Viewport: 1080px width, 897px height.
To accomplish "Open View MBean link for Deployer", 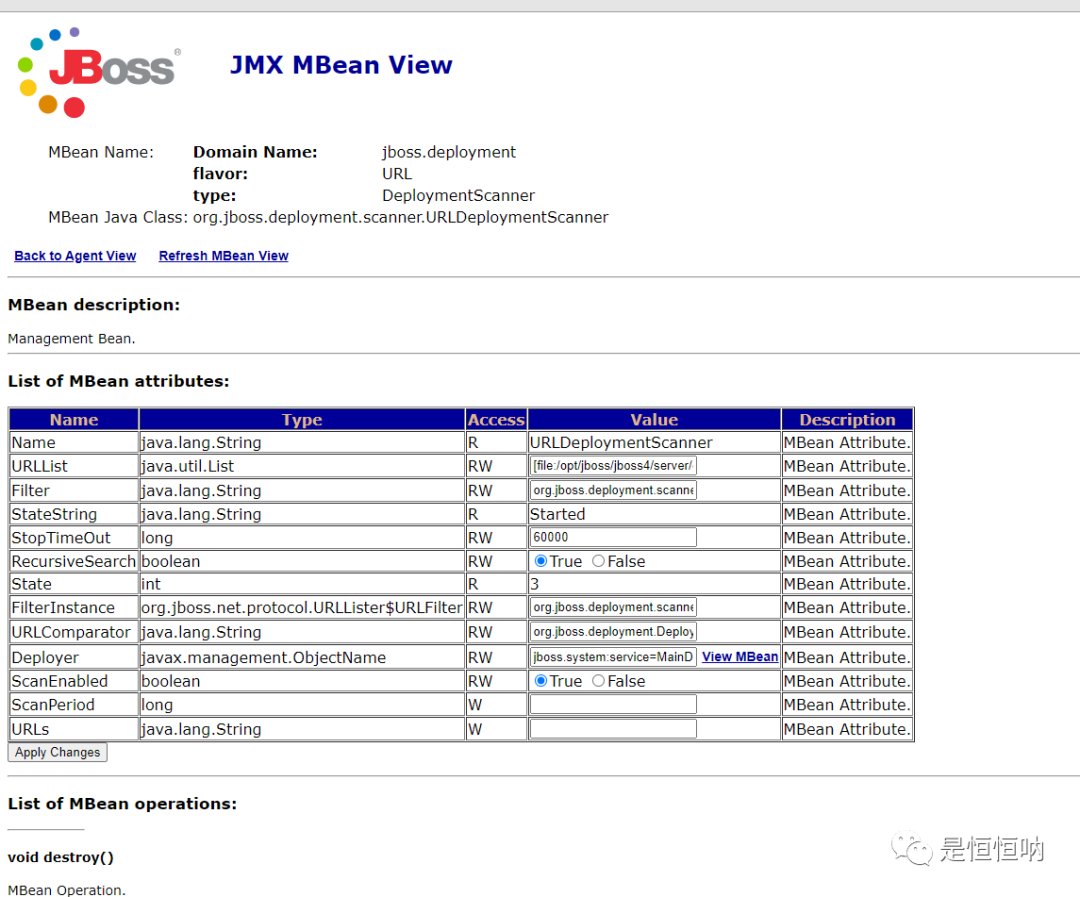I will tap(740, 657).
